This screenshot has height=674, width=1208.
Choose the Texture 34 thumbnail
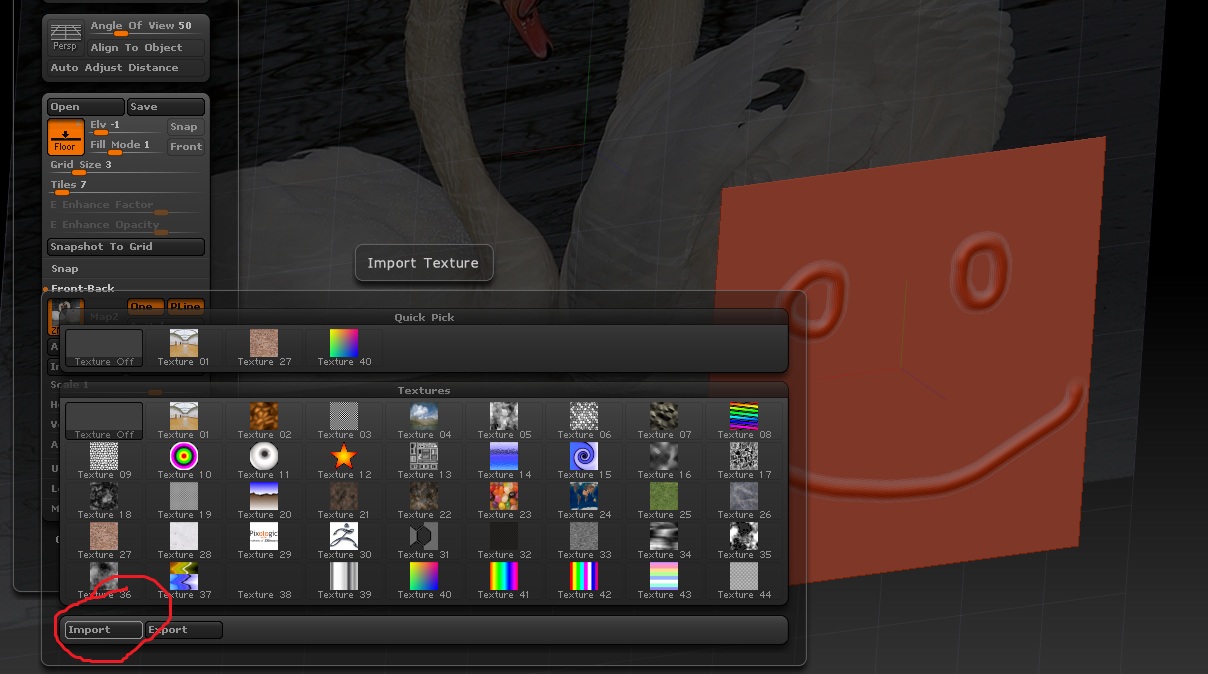click(x=664, y=541)
